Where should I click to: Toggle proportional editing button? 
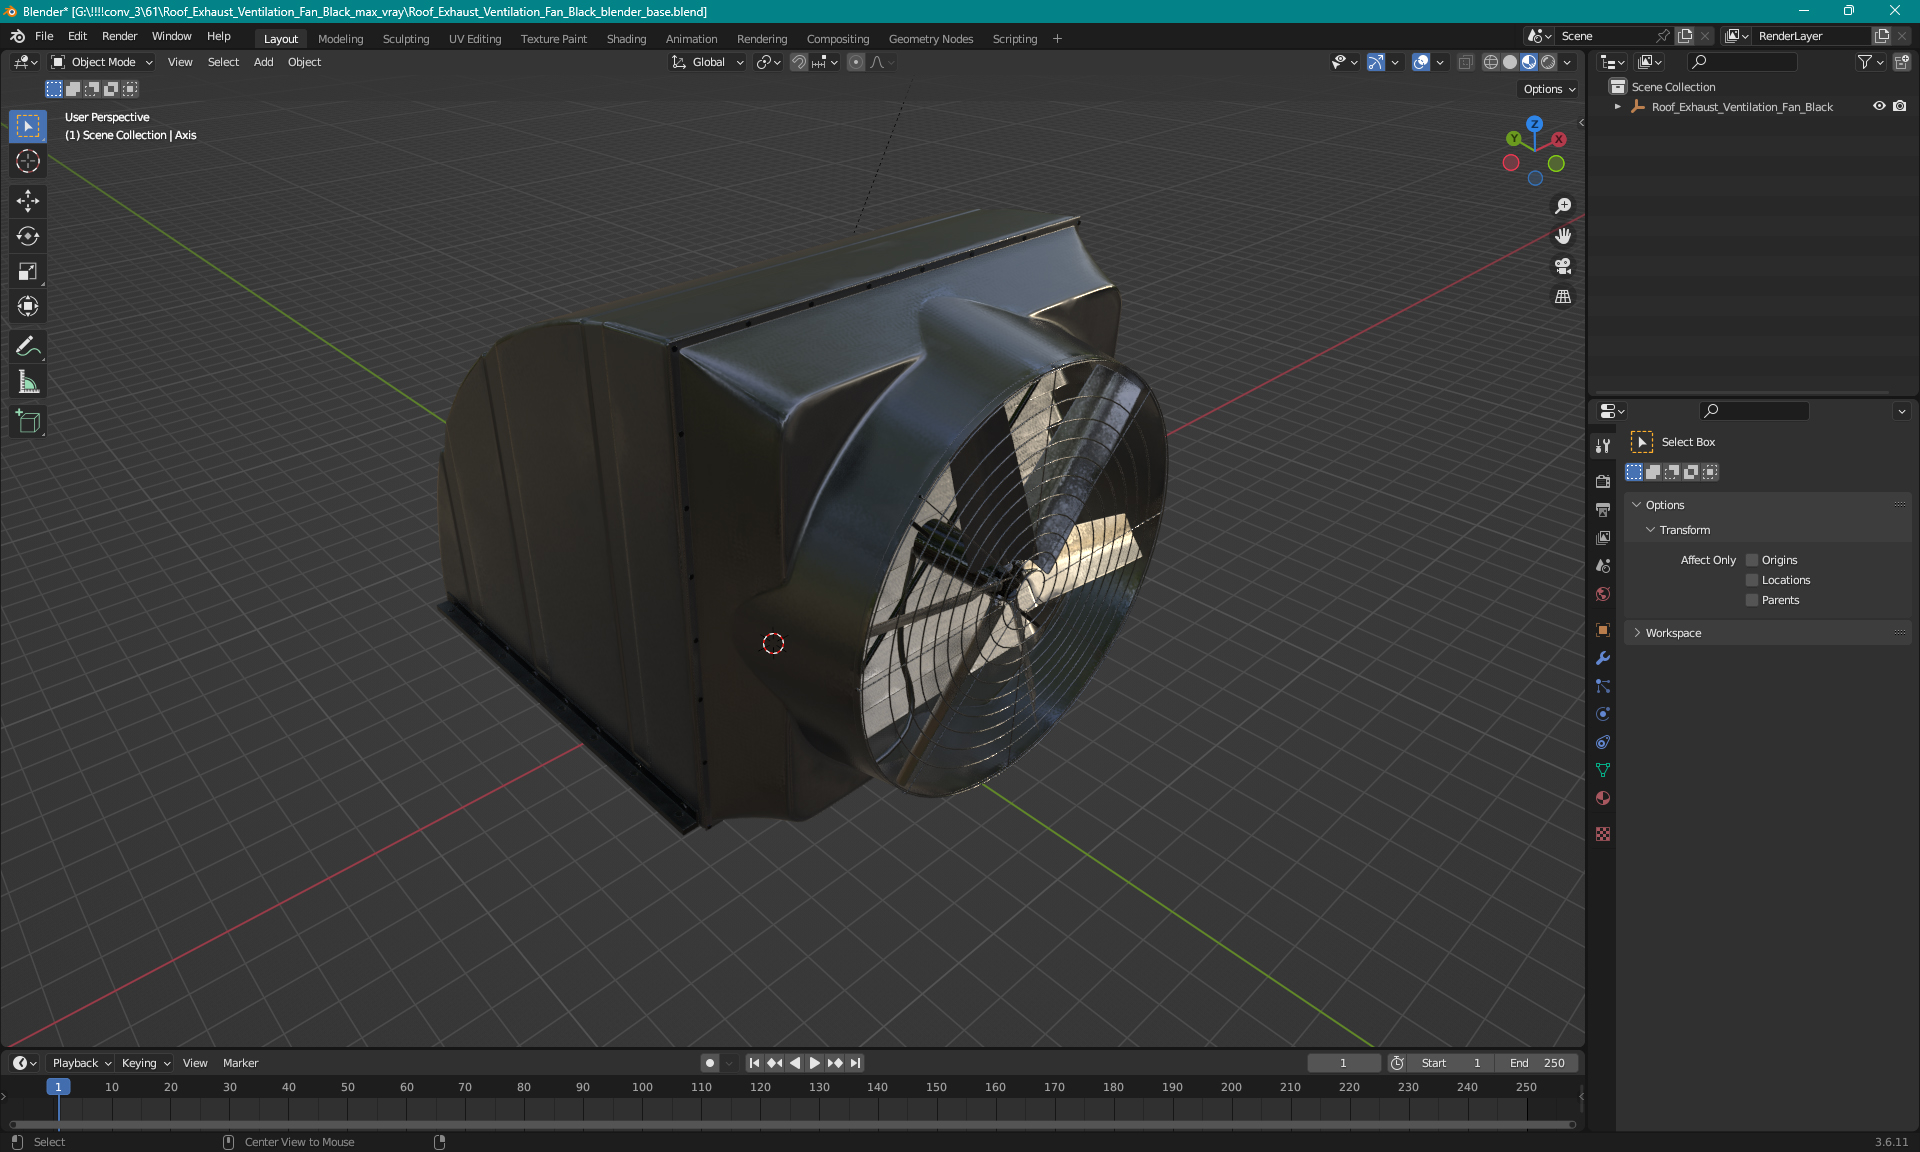pos(856,62)
